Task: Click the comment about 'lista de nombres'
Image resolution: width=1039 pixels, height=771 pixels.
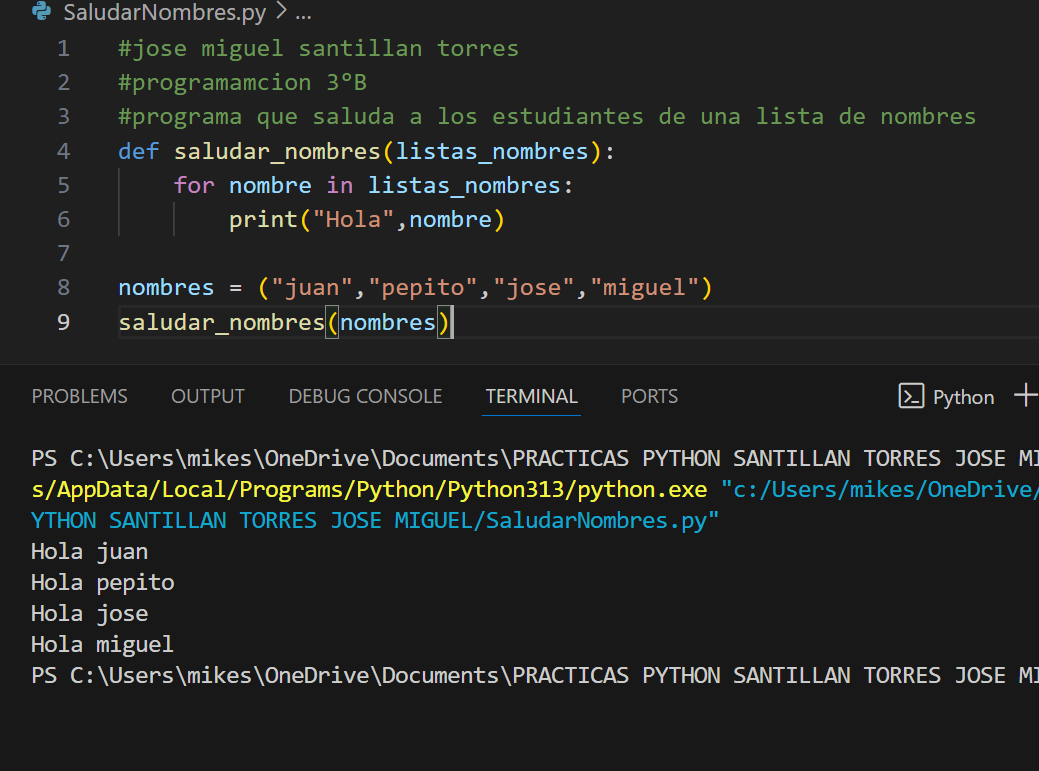Action: (x=547, y=117)
